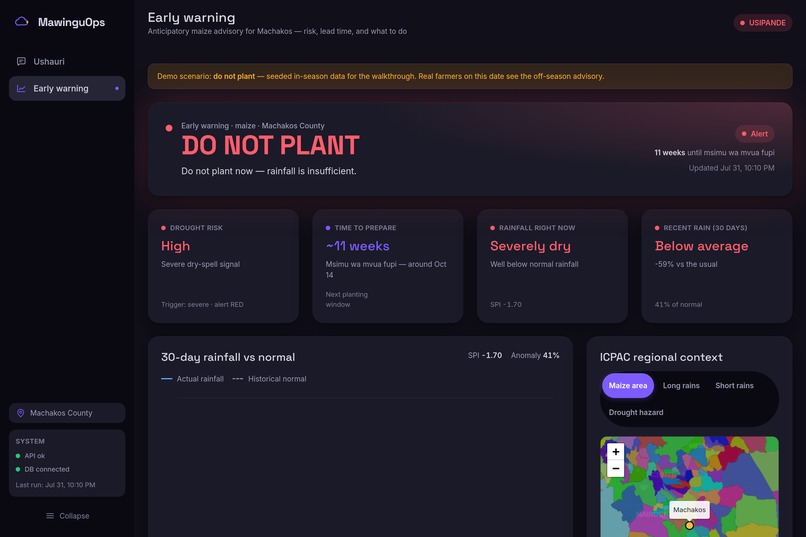806x537 pixels.
Task: Click the Time to Prepare ~11 weeks card
Action: [388, 266]
